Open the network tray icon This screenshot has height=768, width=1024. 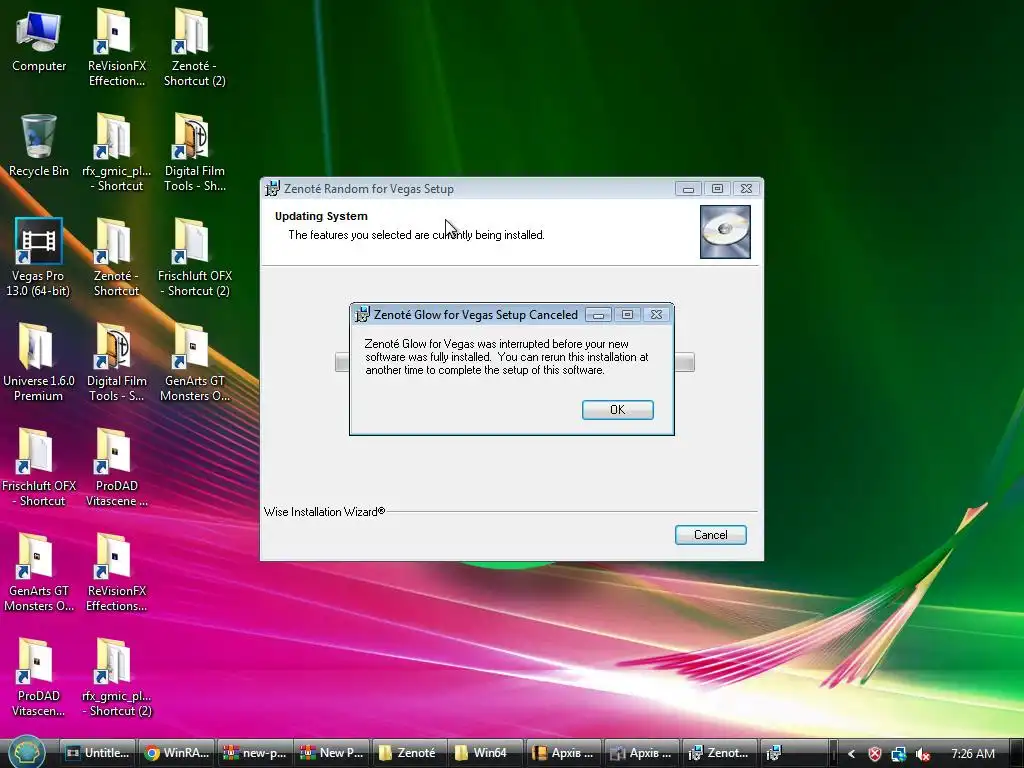coord(899,754)
